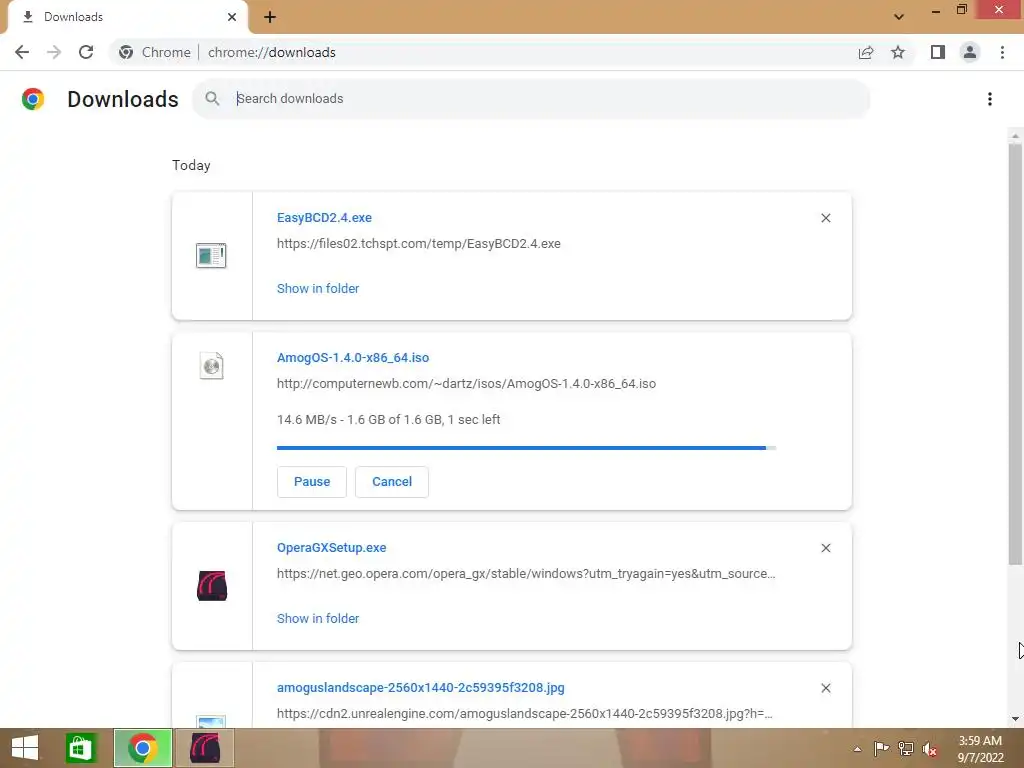Open the browser side panel
The image size is (1024, 768).
tap(938, 52)
